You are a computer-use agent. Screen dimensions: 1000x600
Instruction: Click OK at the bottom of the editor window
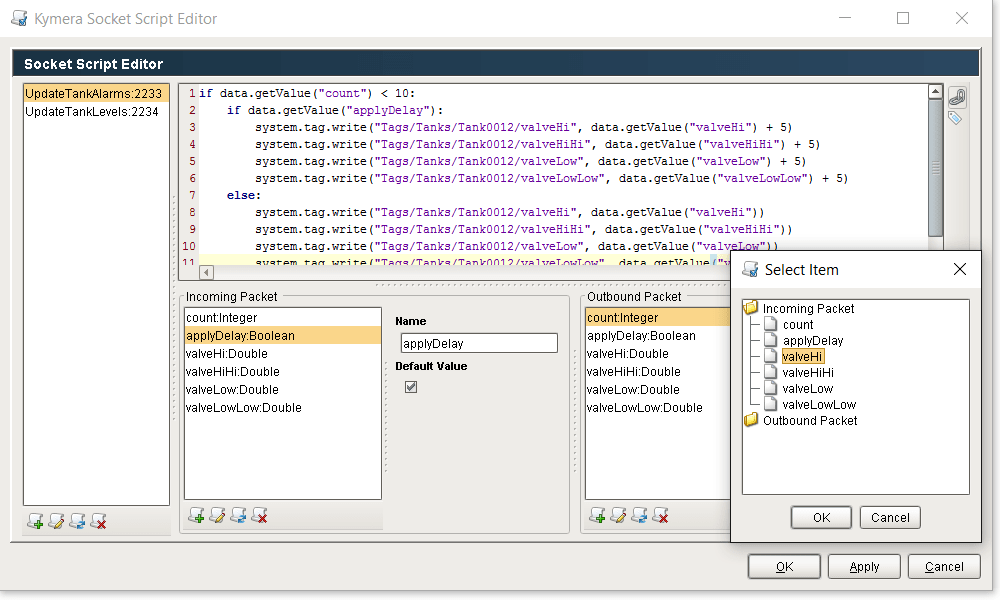(784, 566)
